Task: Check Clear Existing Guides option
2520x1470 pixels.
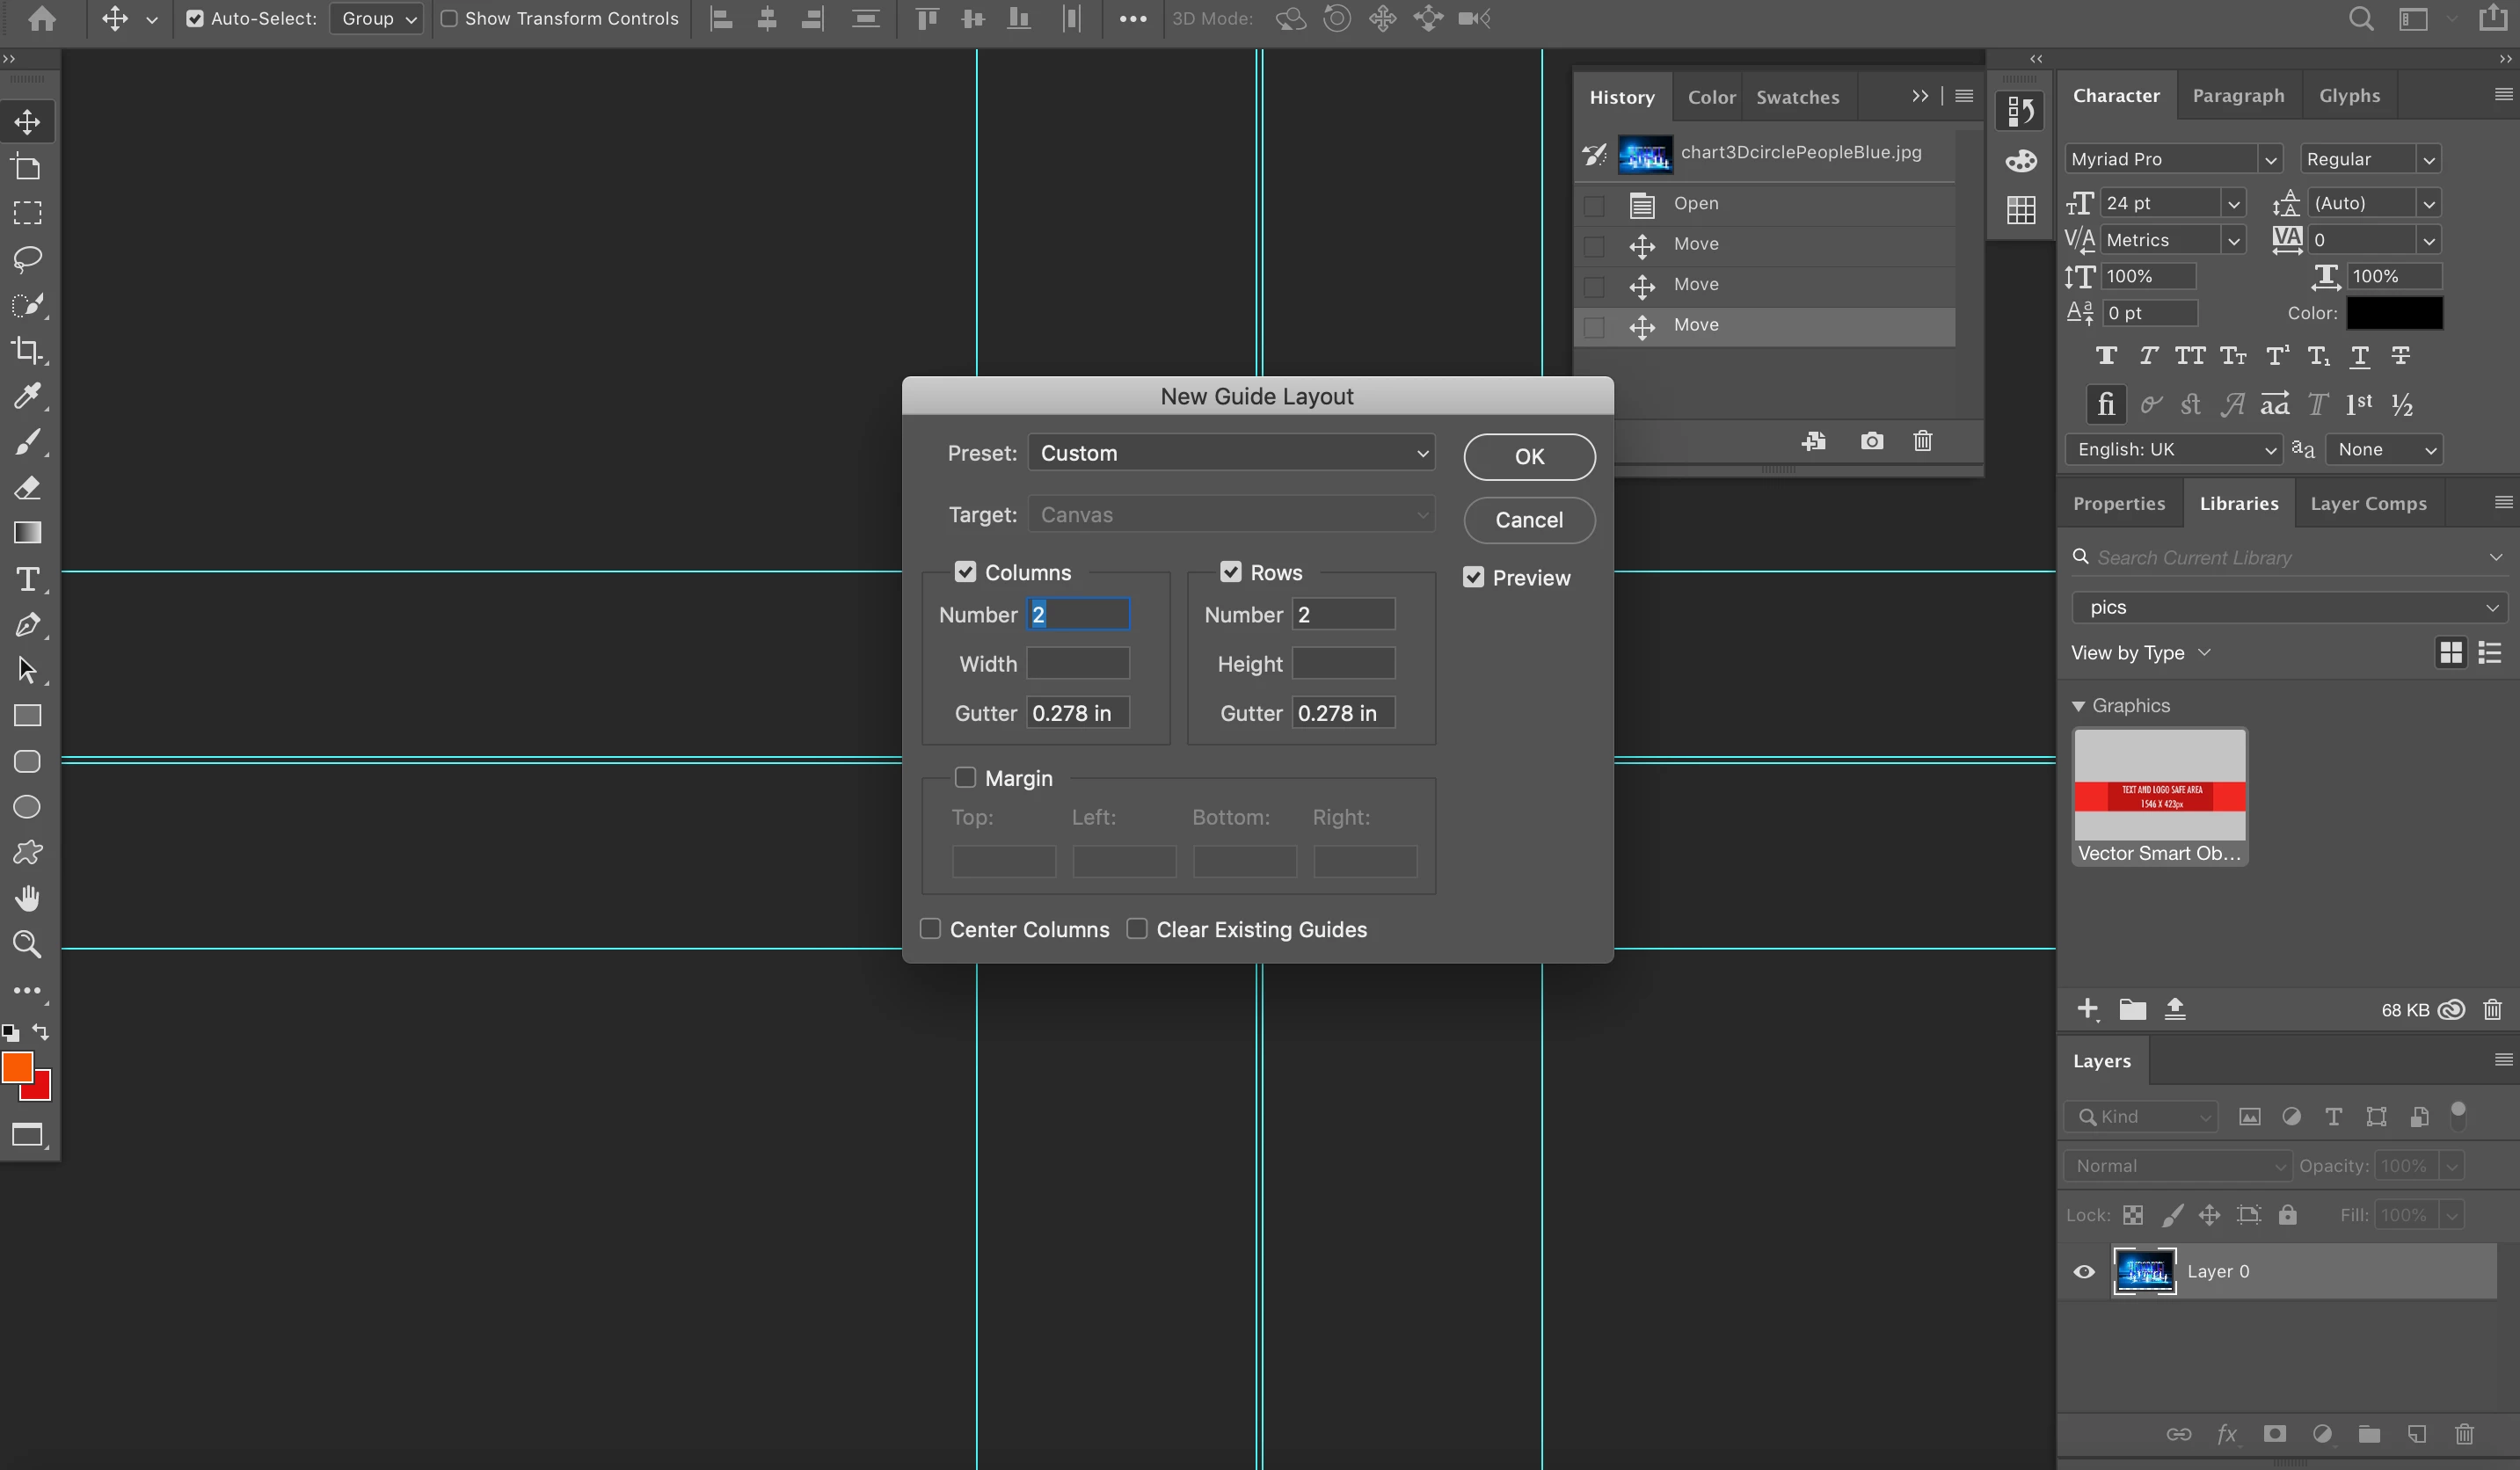Action: (x=1136, y=929)
